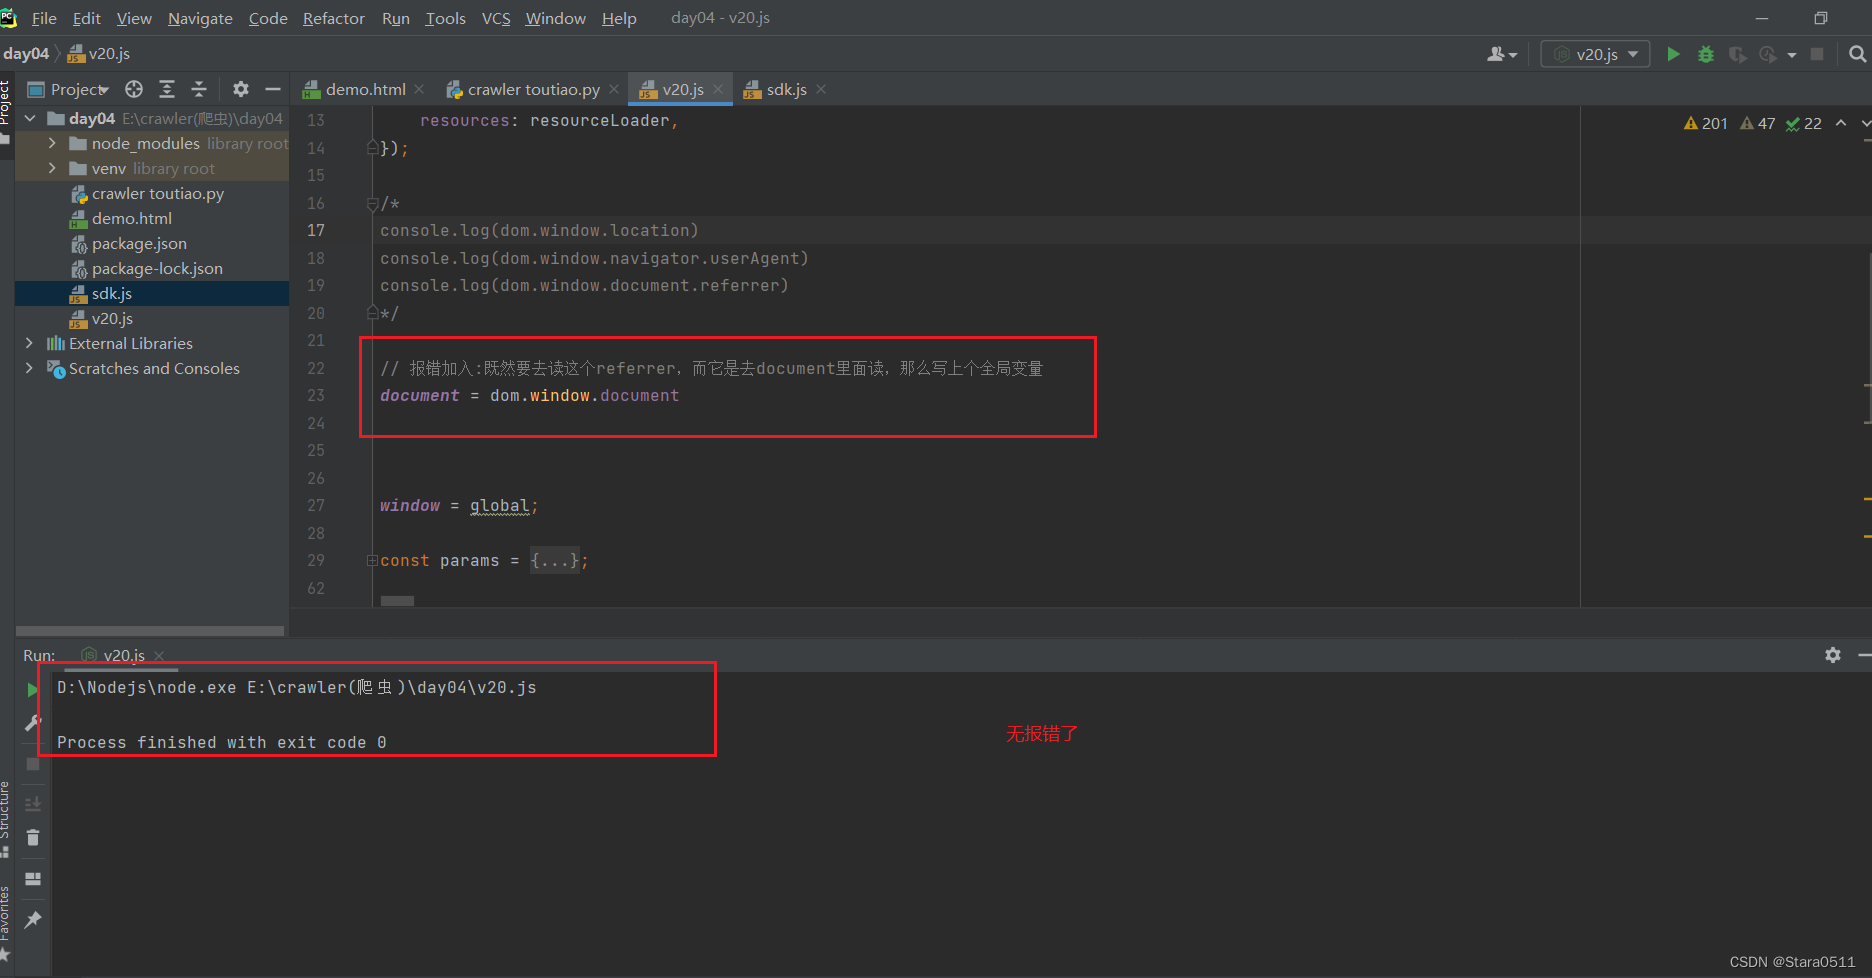Start debugging with the bug icon
The image size is (1872, 978).
(x=1706, y=54)
